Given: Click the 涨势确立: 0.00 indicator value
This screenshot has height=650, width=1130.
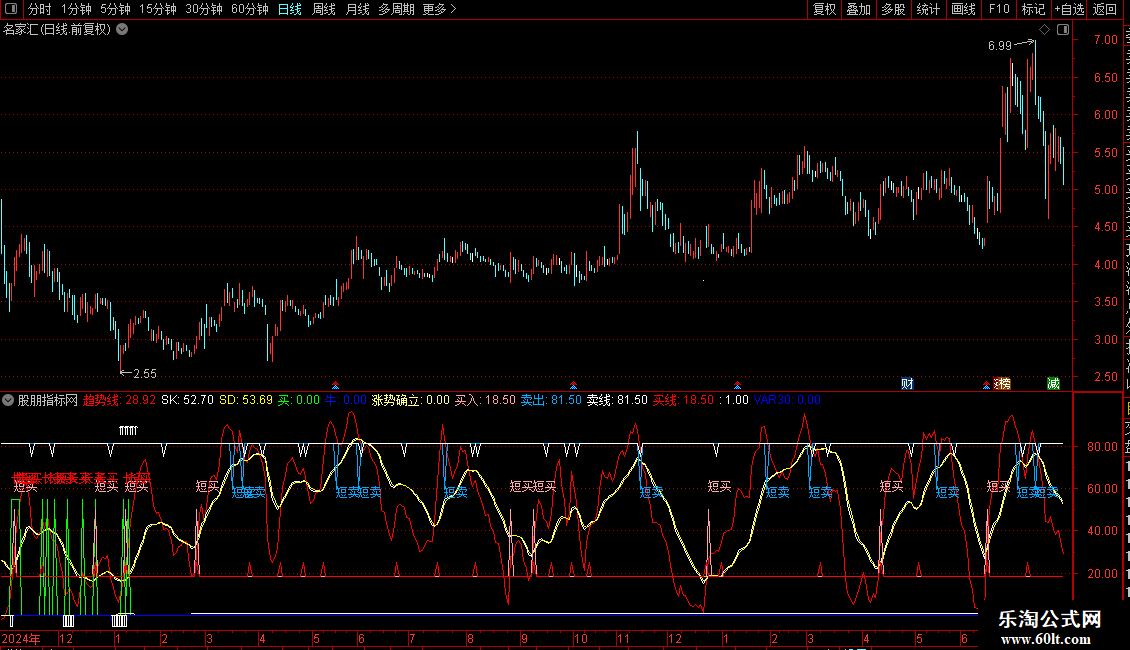Looking at the screenshot, I should pos(410,400).
